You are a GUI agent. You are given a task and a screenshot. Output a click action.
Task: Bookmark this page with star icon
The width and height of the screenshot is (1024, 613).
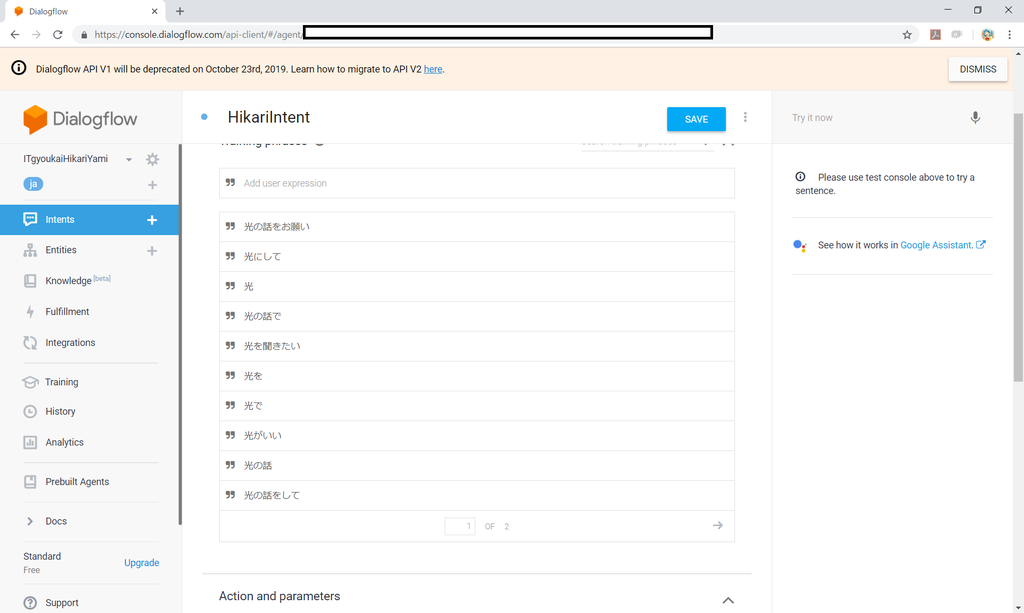[x=907, y=35]
